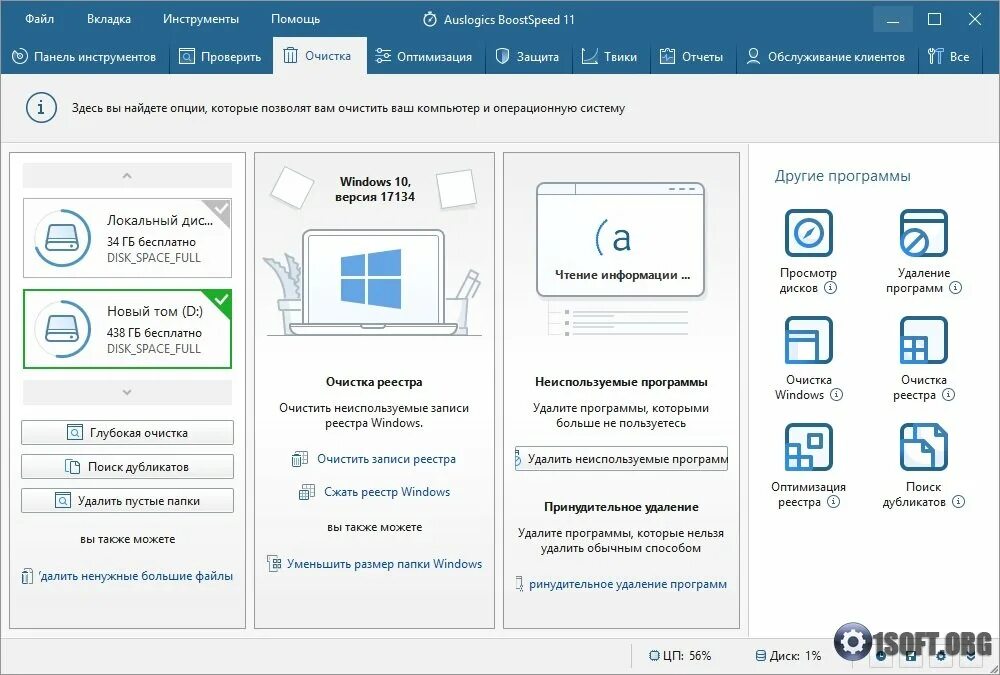1000x675 pixels.
Task: Click grid icon beside Сжать реестр Windows
Action: (307, 492)
